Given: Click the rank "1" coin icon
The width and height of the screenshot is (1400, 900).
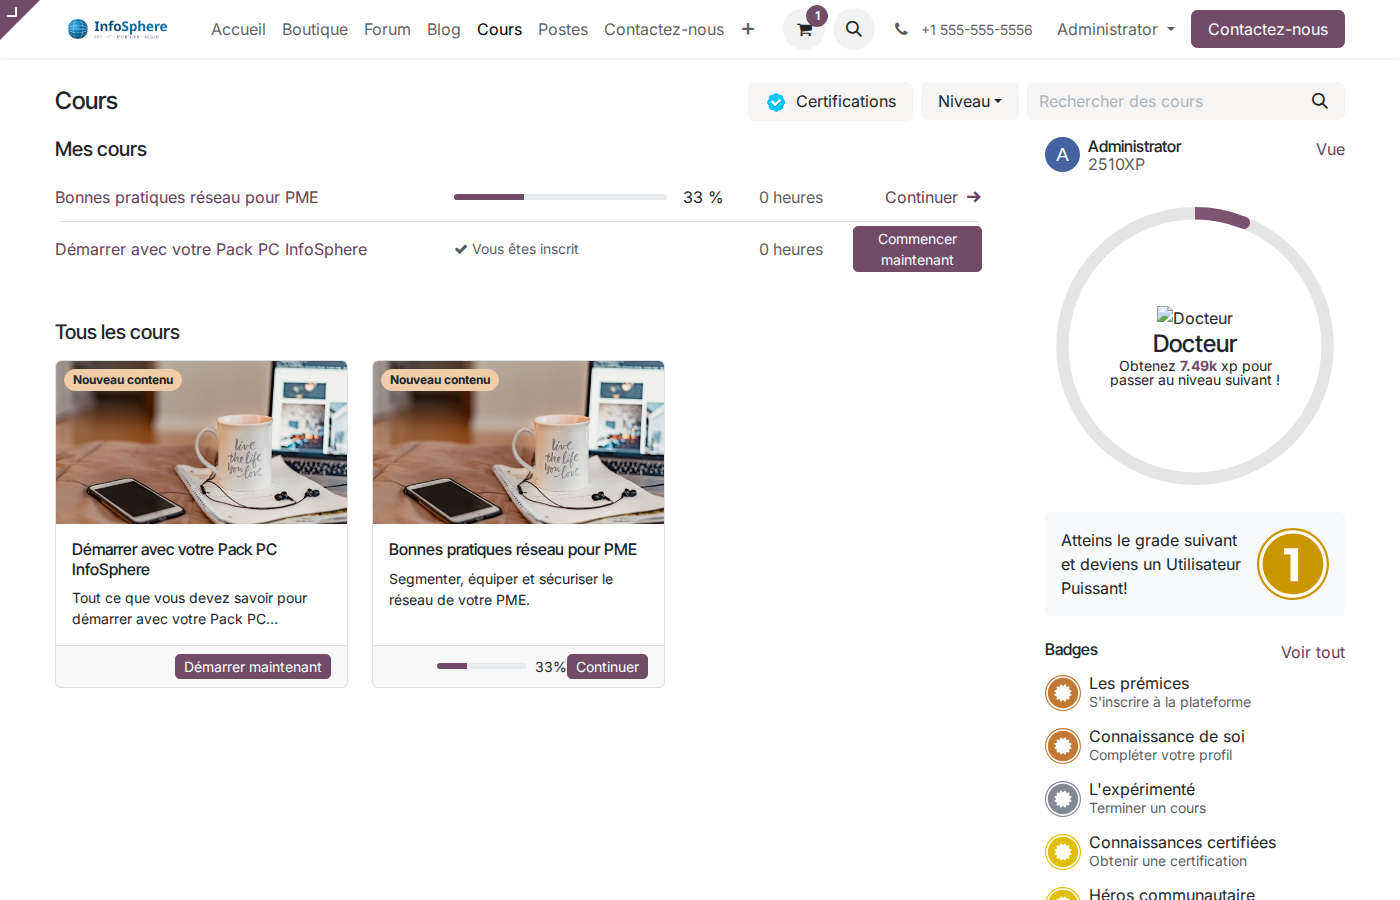Looking at the screenshot, I should [1293, 564].
